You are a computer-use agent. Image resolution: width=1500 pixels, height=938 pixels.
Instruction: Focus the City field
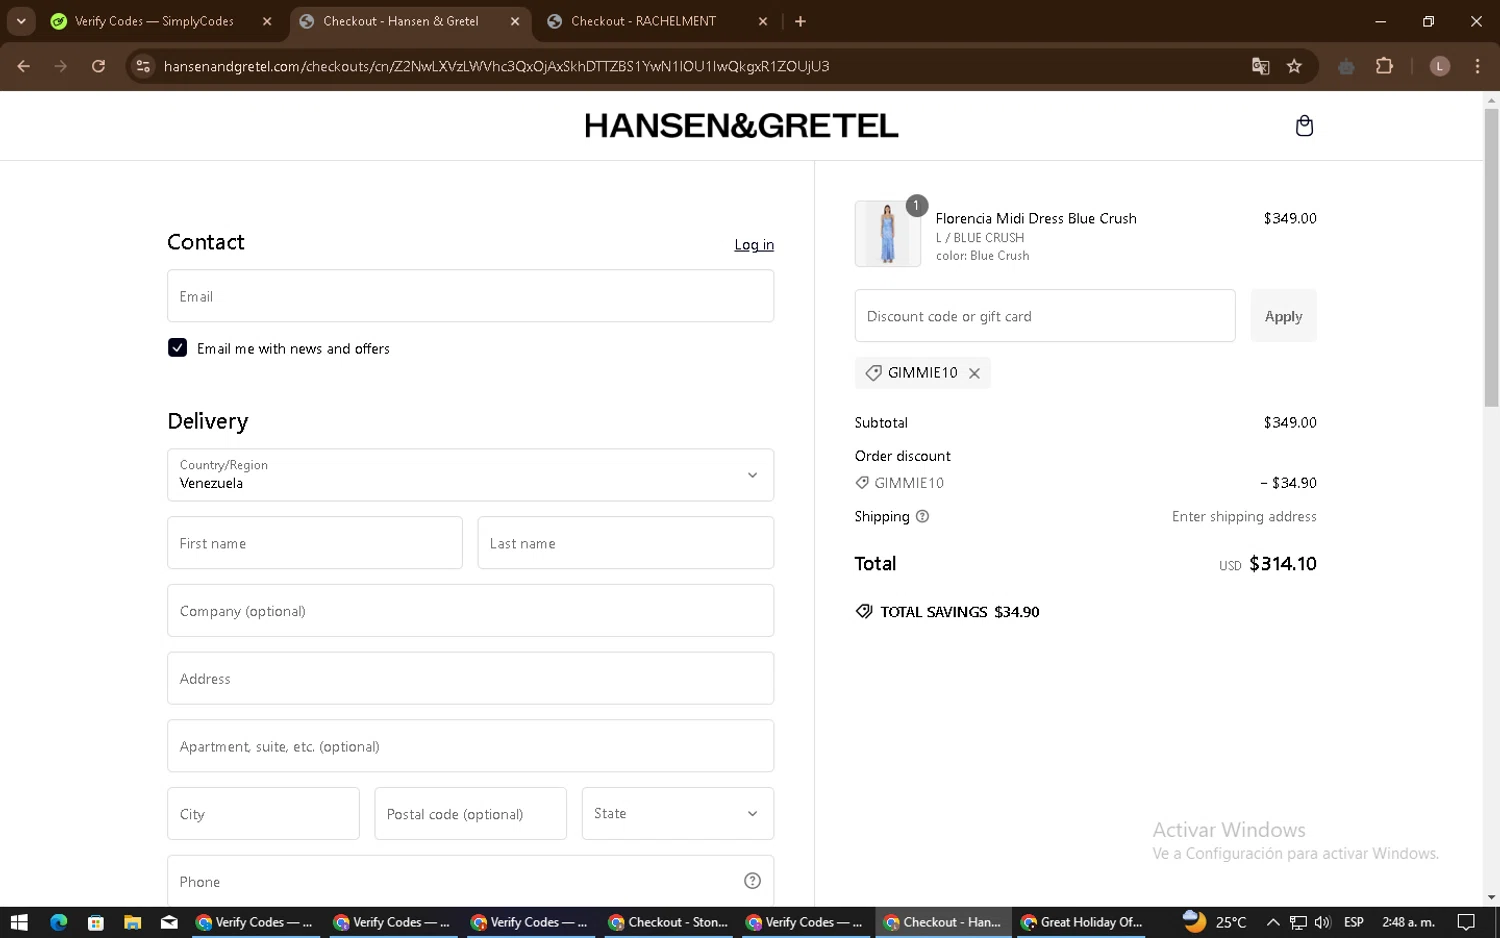[263, 813]
